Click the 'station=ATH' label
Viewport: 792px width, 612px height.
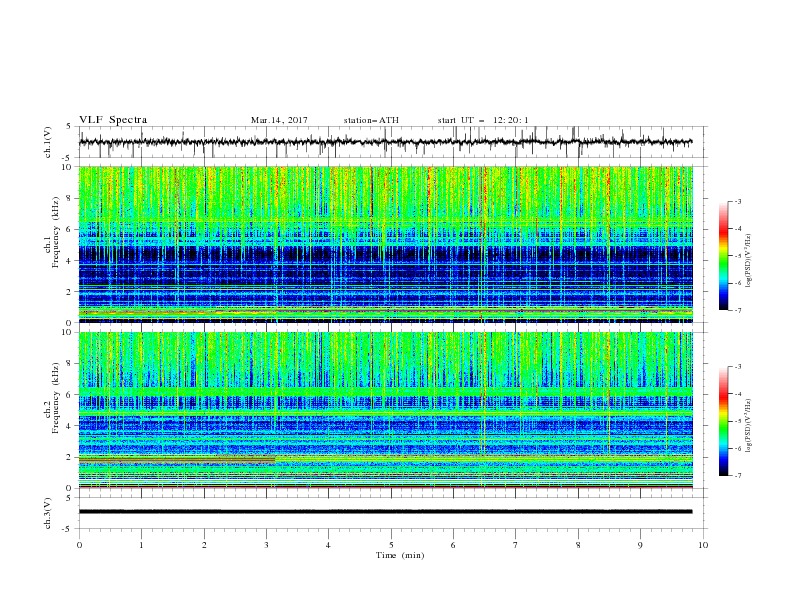click(x=371, y=120)
